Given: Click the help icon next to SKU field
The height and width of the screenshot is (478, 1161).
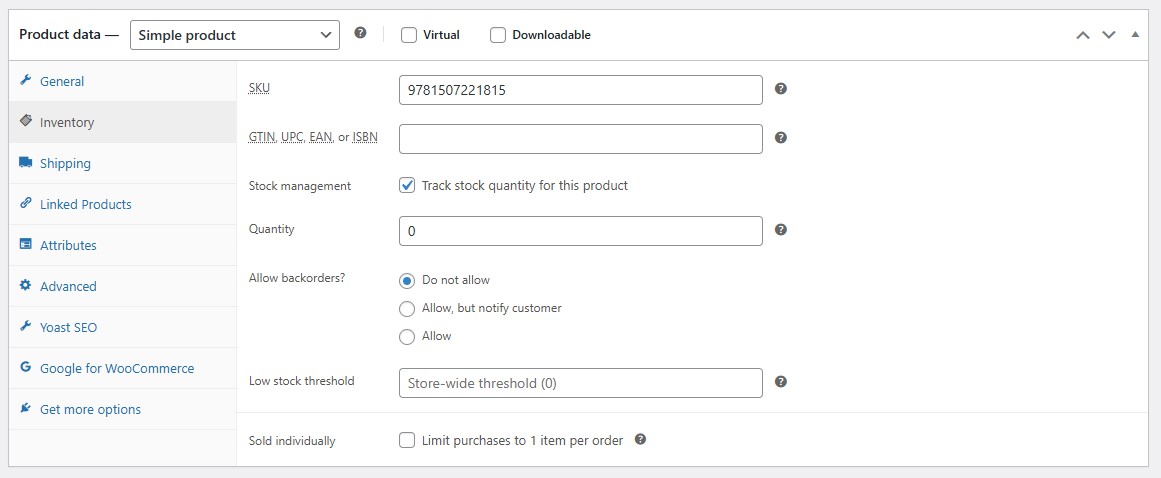Looking at the screenshot, I should [x=781, y=89].
